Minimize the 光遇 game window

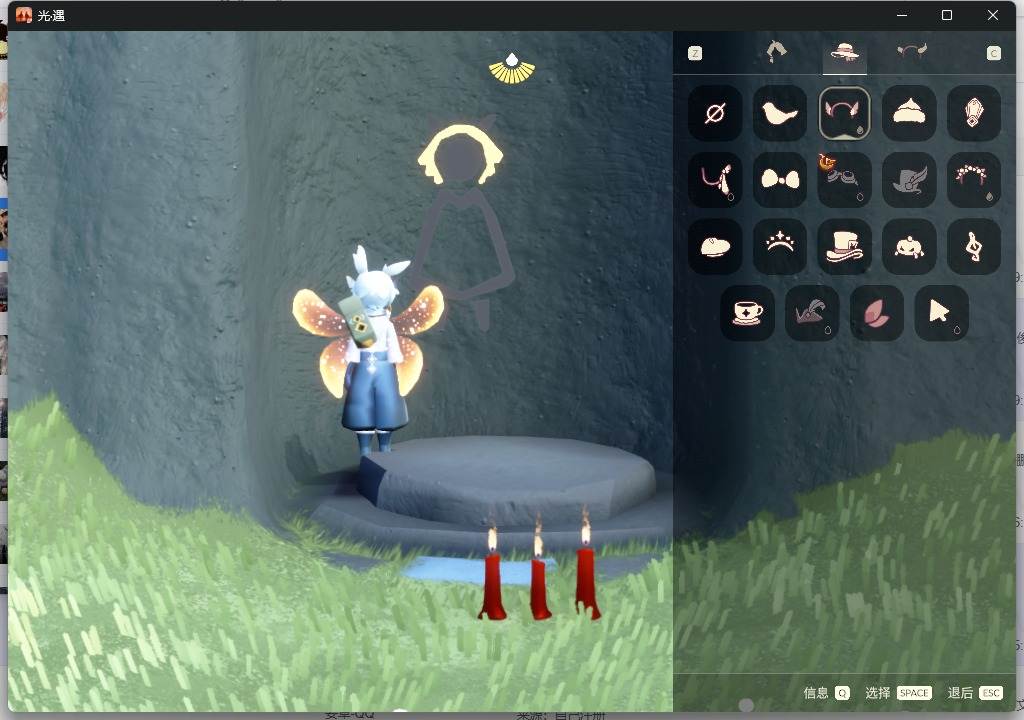click(902, 15)
